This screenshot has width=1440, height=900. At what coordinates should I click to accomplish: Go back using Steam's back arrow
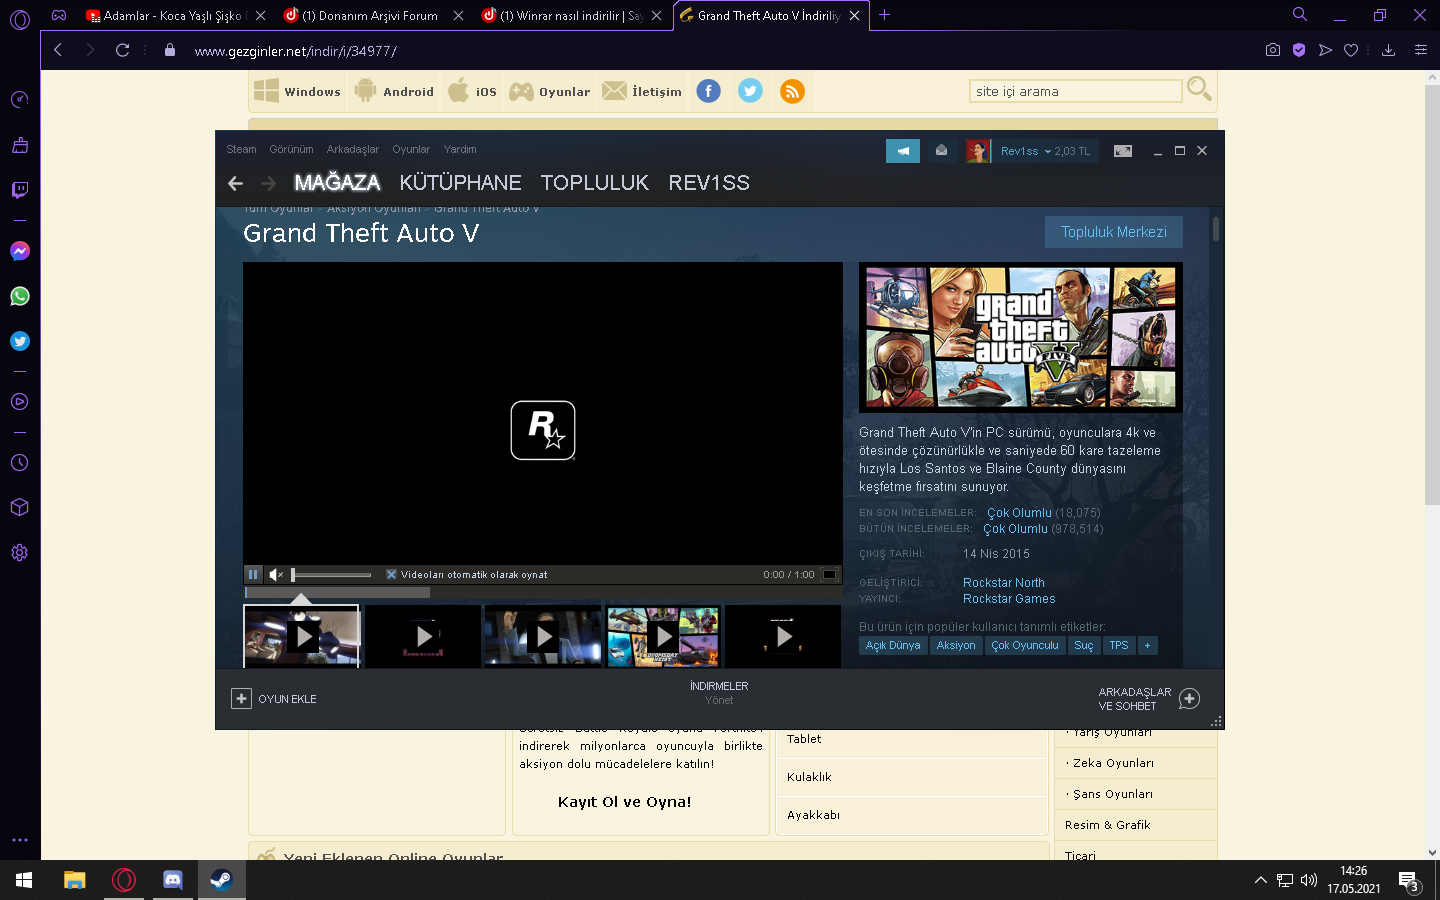(236, 183)
